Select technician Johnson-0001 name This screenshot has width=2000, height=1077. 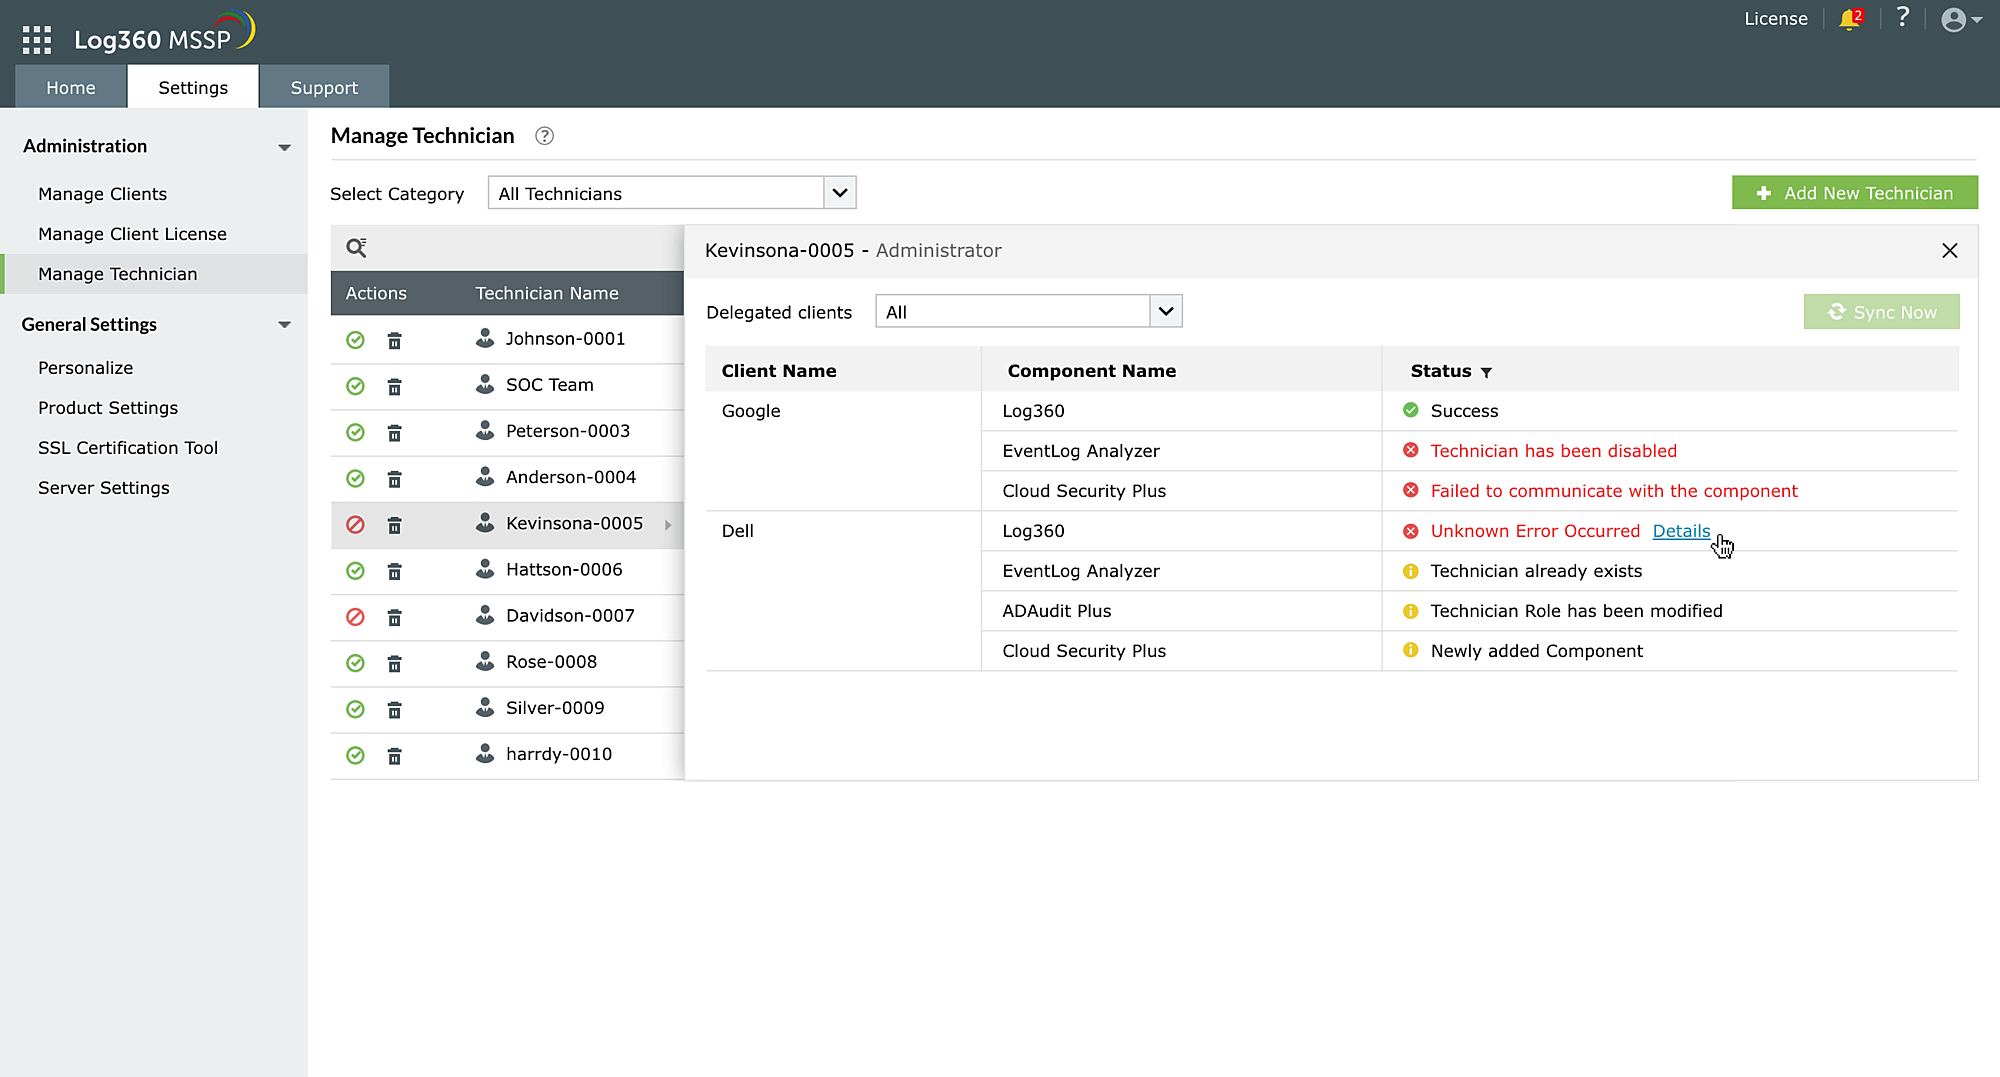(x=565, y=339)
